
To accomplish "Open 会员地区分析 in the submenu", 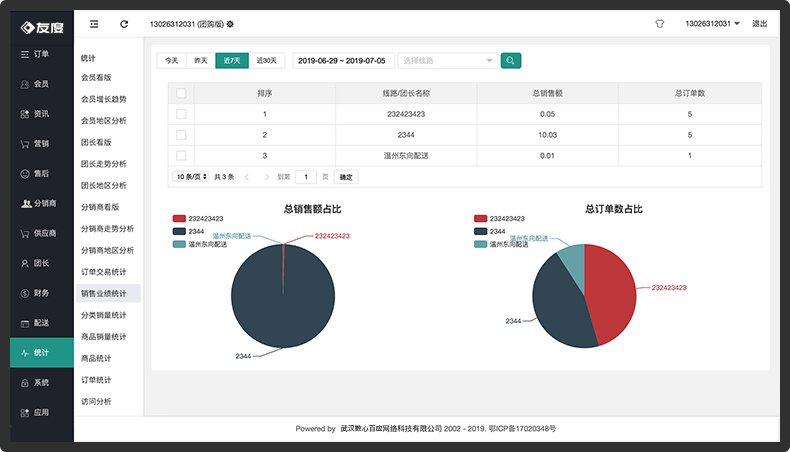I will point(104,121).
